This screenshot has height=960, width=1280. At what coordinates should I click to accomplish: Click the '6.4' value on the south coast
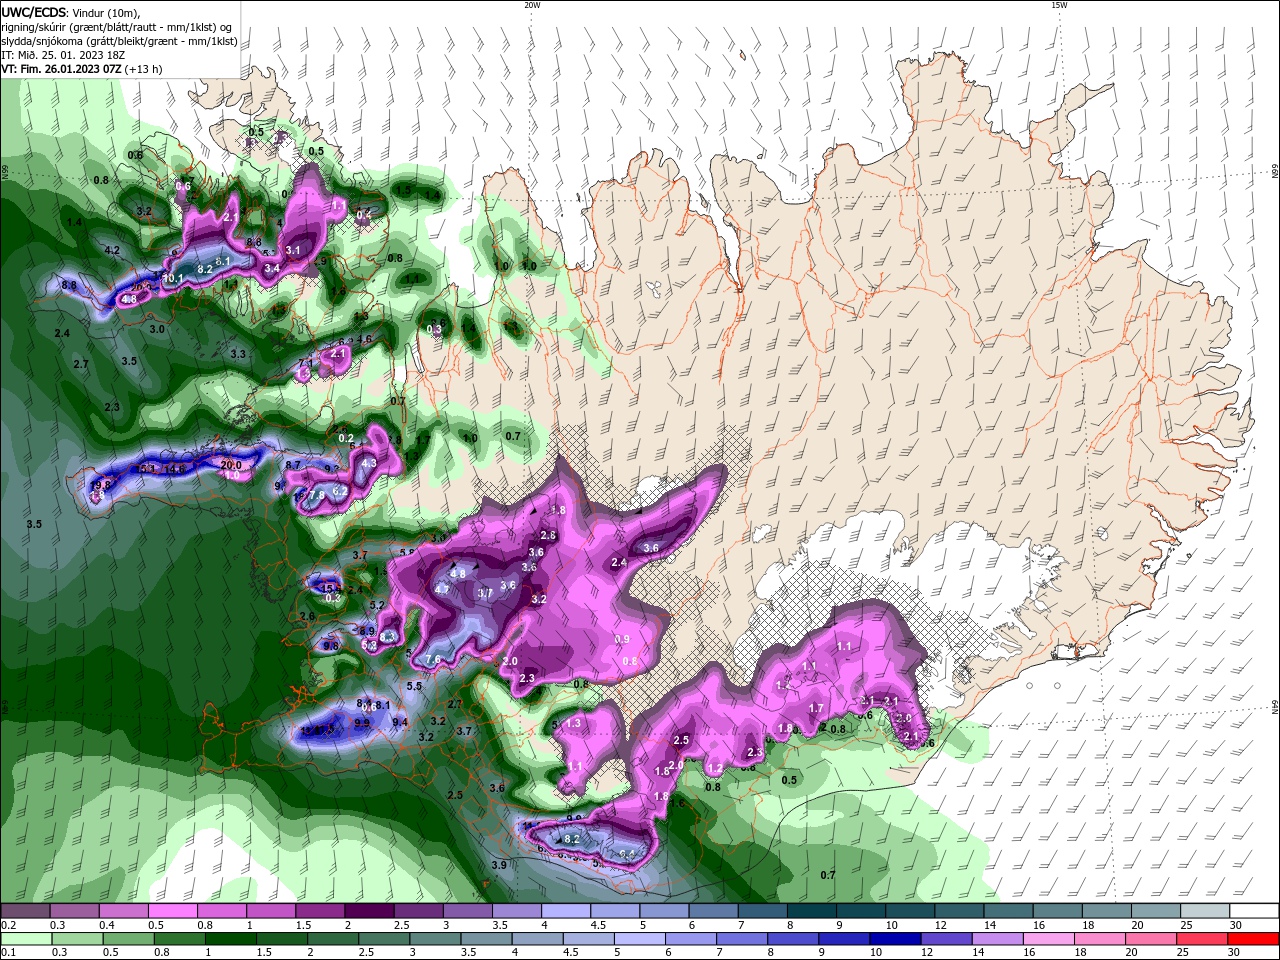coord(628,853)
